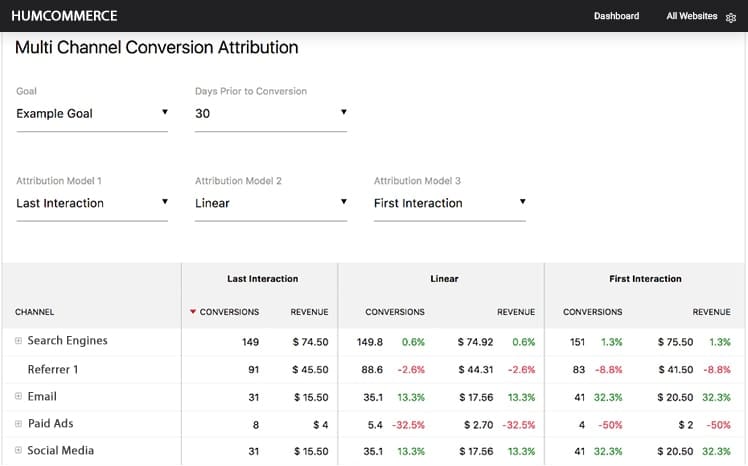Open the Days Prior to Conversion dropdown

pyautogui.click(x=270, y=114)
